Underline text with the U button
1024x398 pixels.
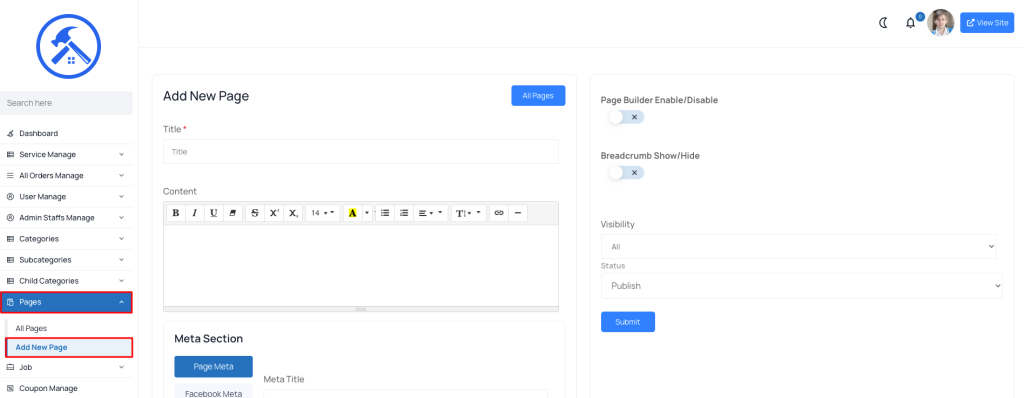click(x=214, y=213)
